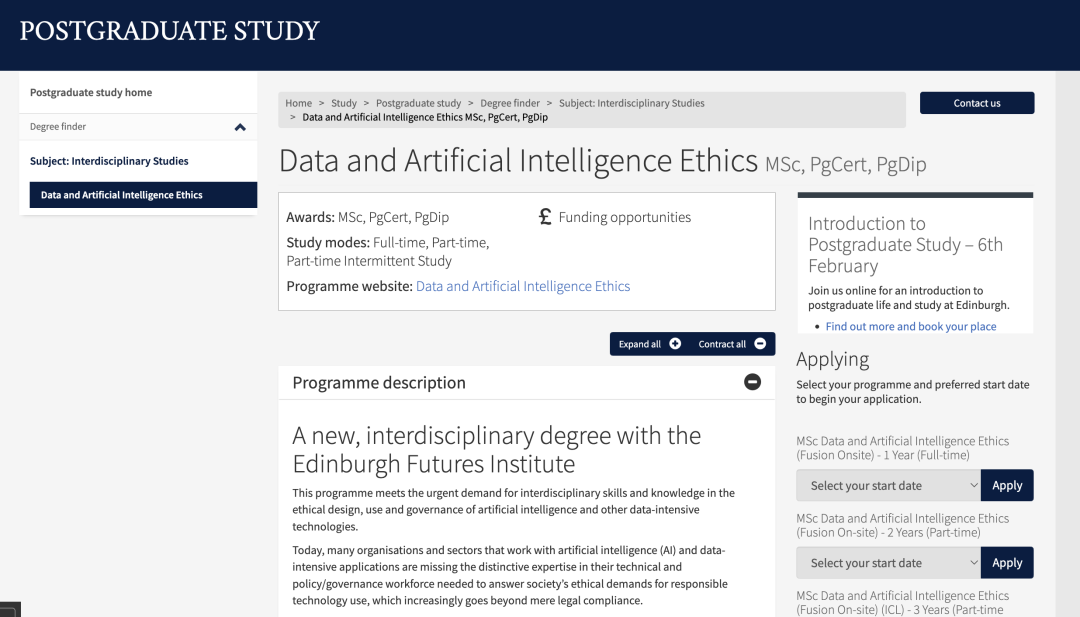Apply for the 1 Year Full-time programme
1080x617 pixels.
tap(1007, 485)
